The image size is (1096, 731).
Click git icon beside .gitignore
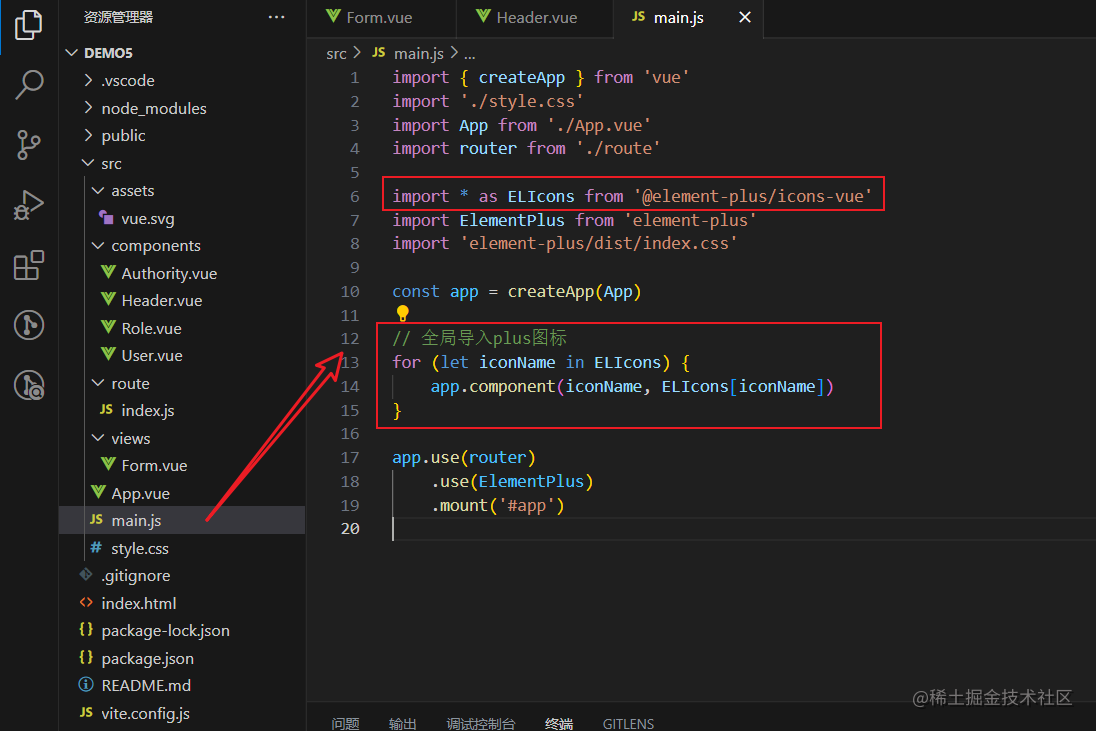click(86, 574)
